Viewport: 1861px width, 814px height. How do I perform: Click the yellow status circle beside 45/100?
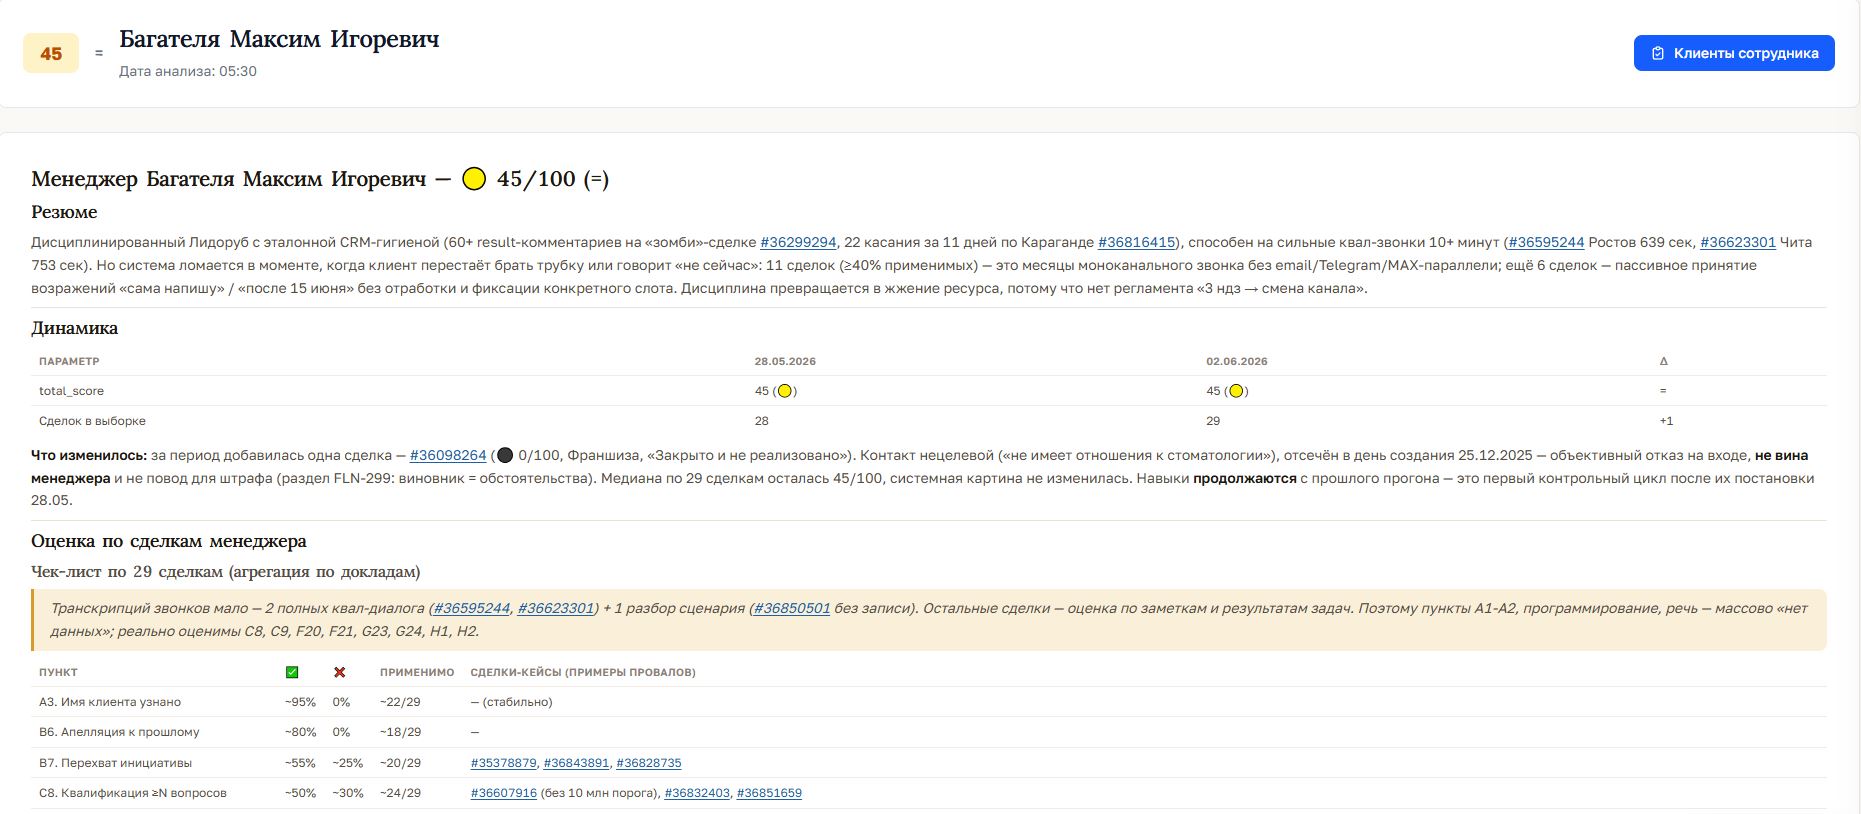474,179
